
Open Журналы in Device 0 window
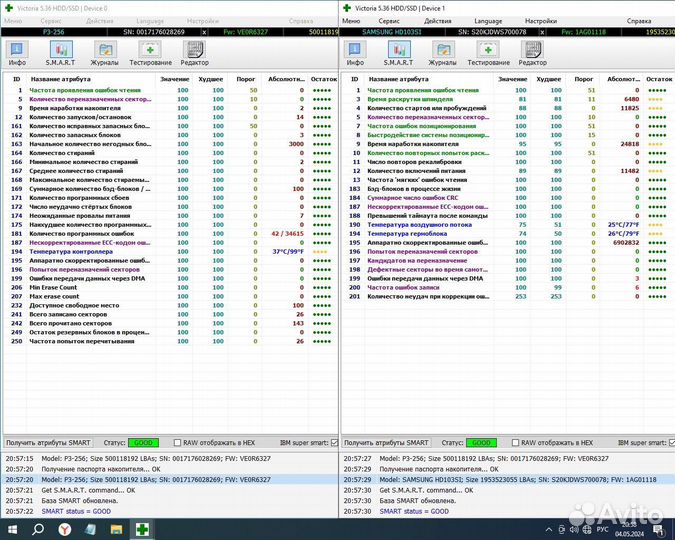coord(105,53)
